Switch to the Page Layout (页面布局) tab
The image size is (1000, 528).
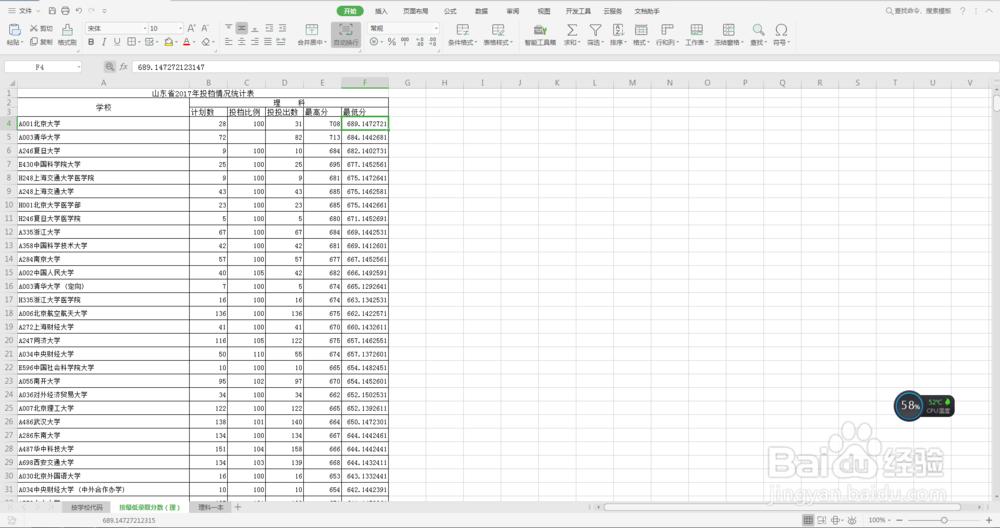pos(415,11)
